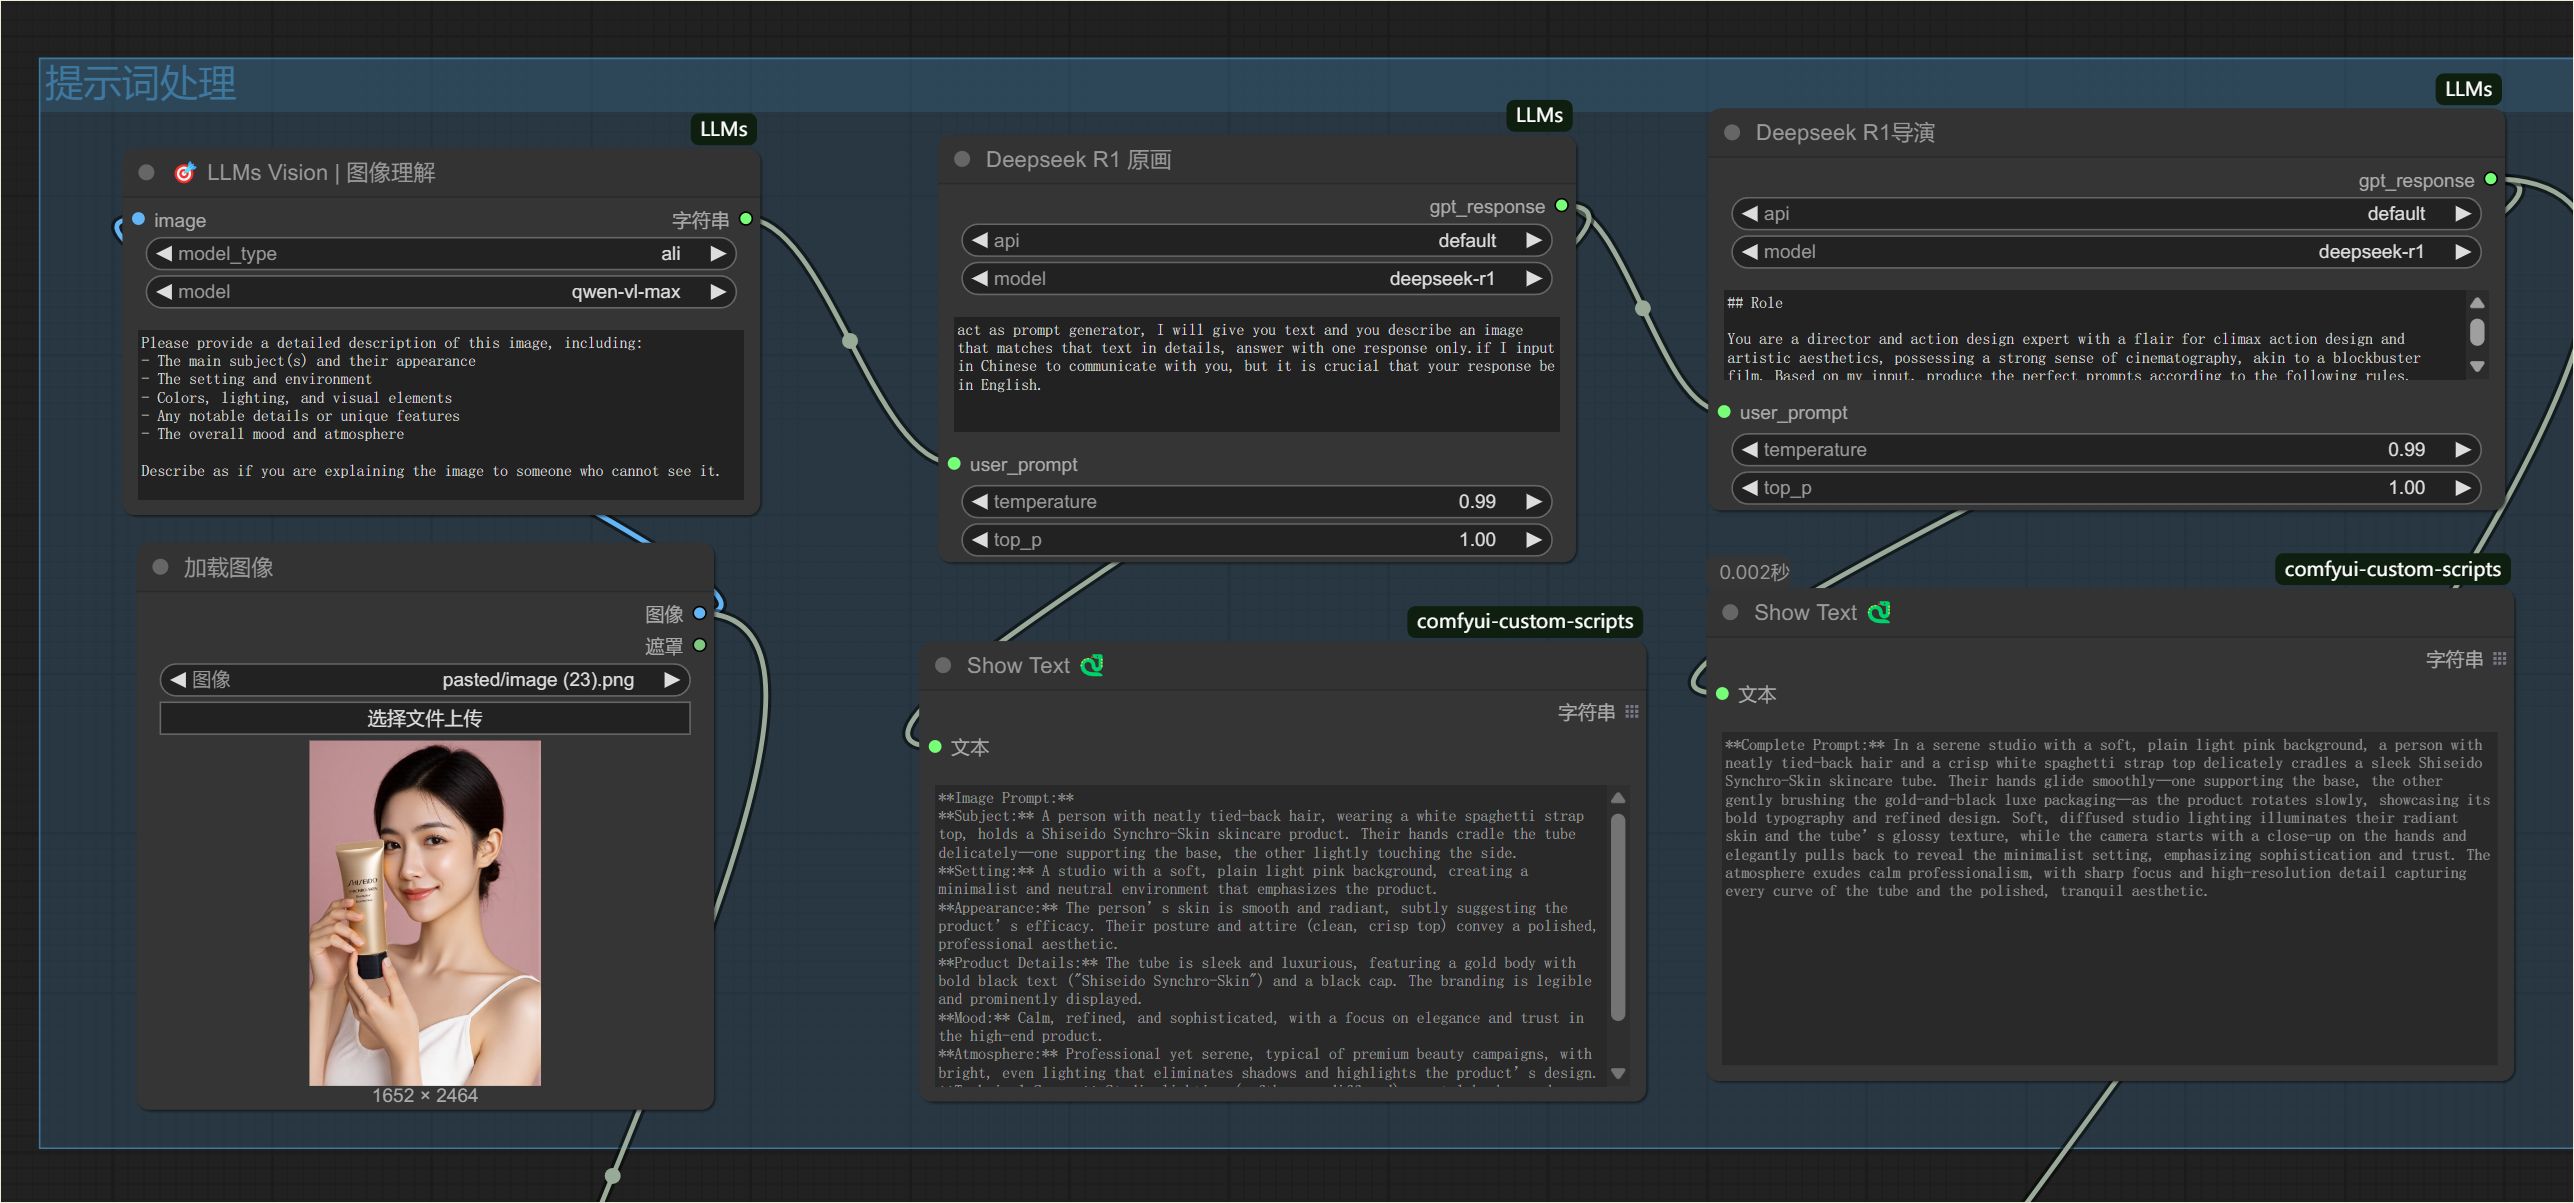Screen dimensions: 2574x1203
Task: Open the model dropdown in Deepseek R1导演
Action: tap(2106, 251)
